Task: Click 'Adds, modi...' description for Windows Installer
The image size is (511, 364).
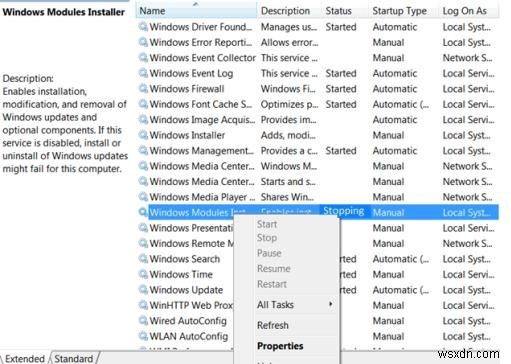Action: [x=288, y=135]
